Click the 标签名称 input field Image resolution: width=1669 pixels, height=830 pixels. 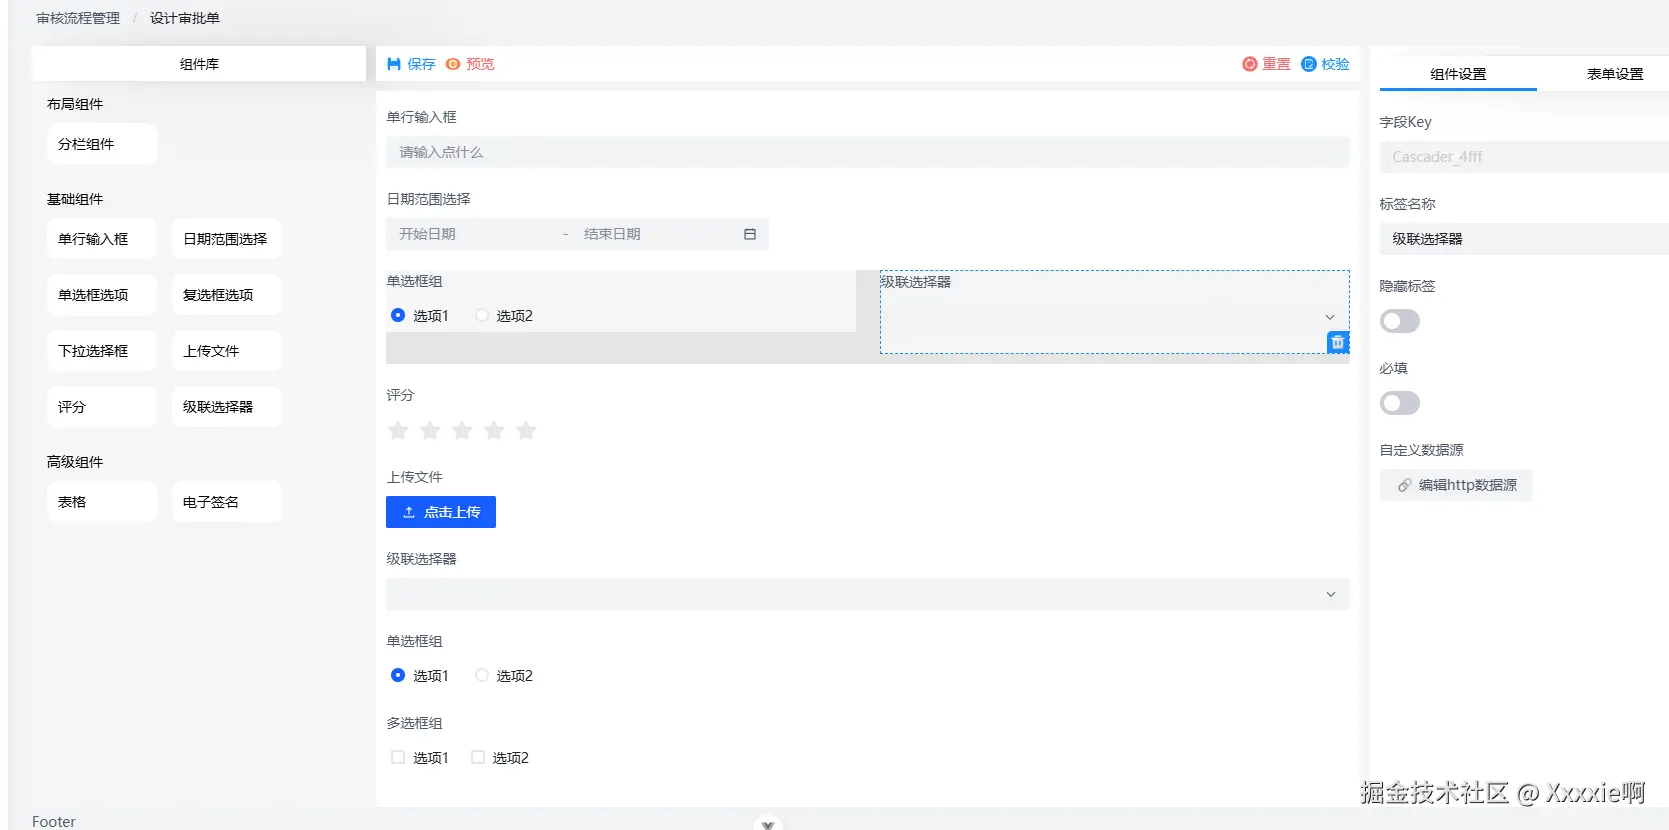(1524, 239)
